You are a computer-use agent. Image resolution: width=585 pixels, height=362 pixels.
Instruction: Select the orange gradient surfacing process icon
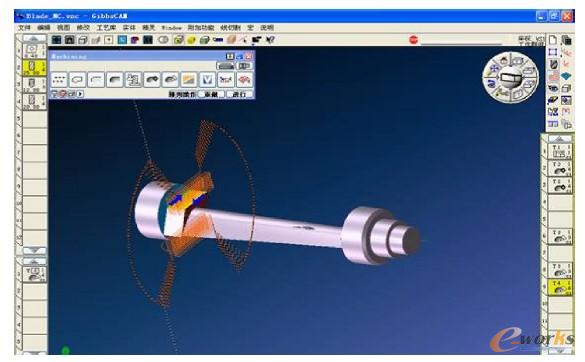tap(189, 79)
